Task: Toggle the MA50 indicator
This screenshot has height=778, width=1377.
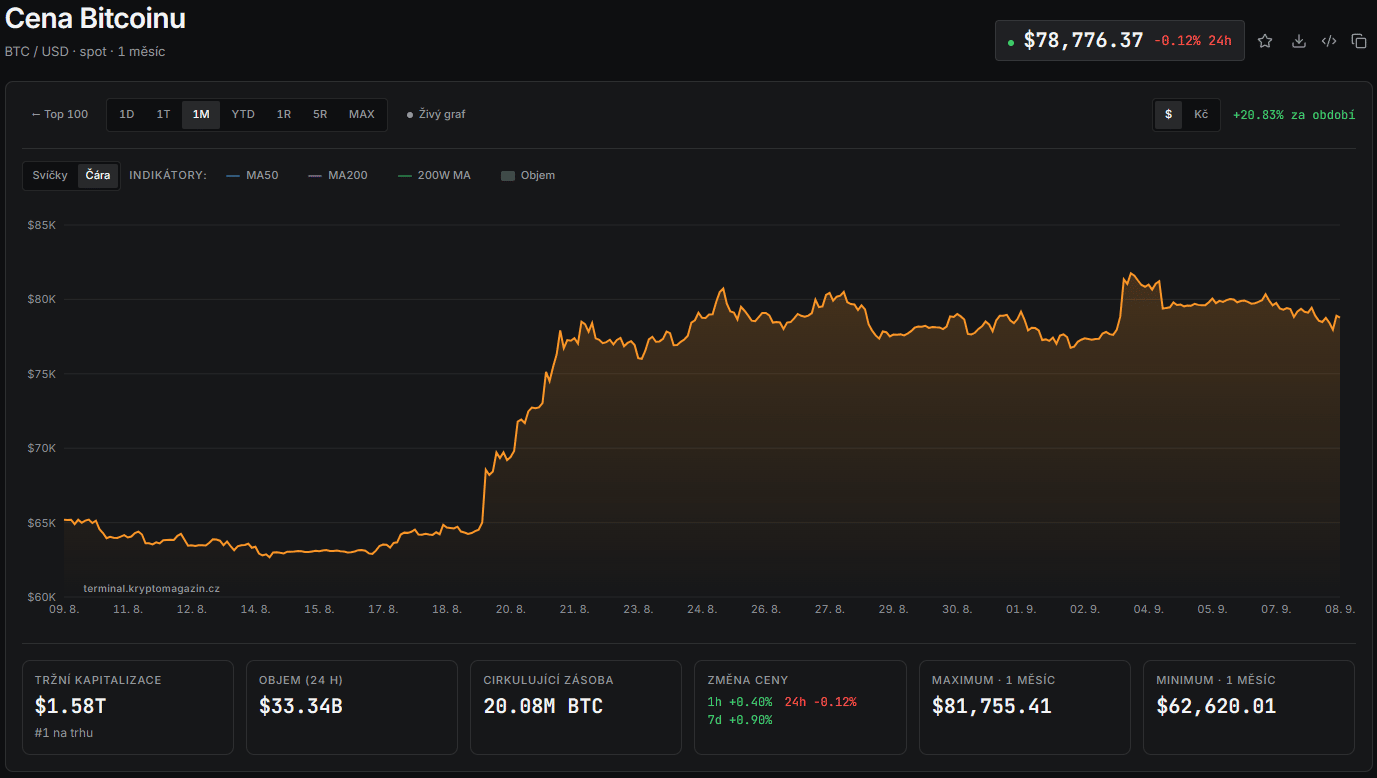Action: coord(253,175)
